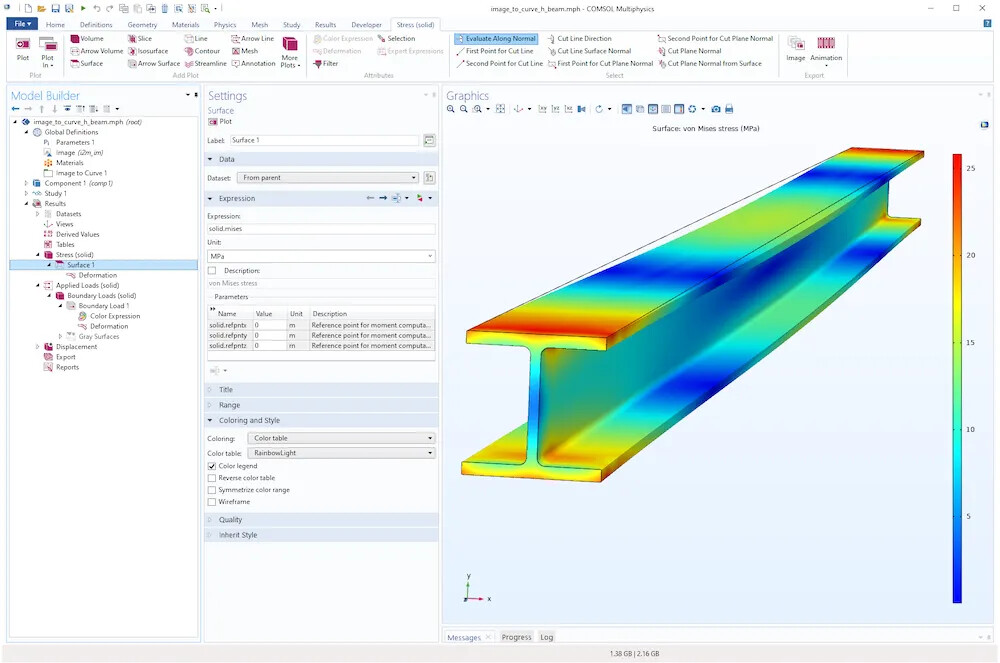Open the More Plots gallery
The height and width of the screenshot is (663, 1000).
290,50
